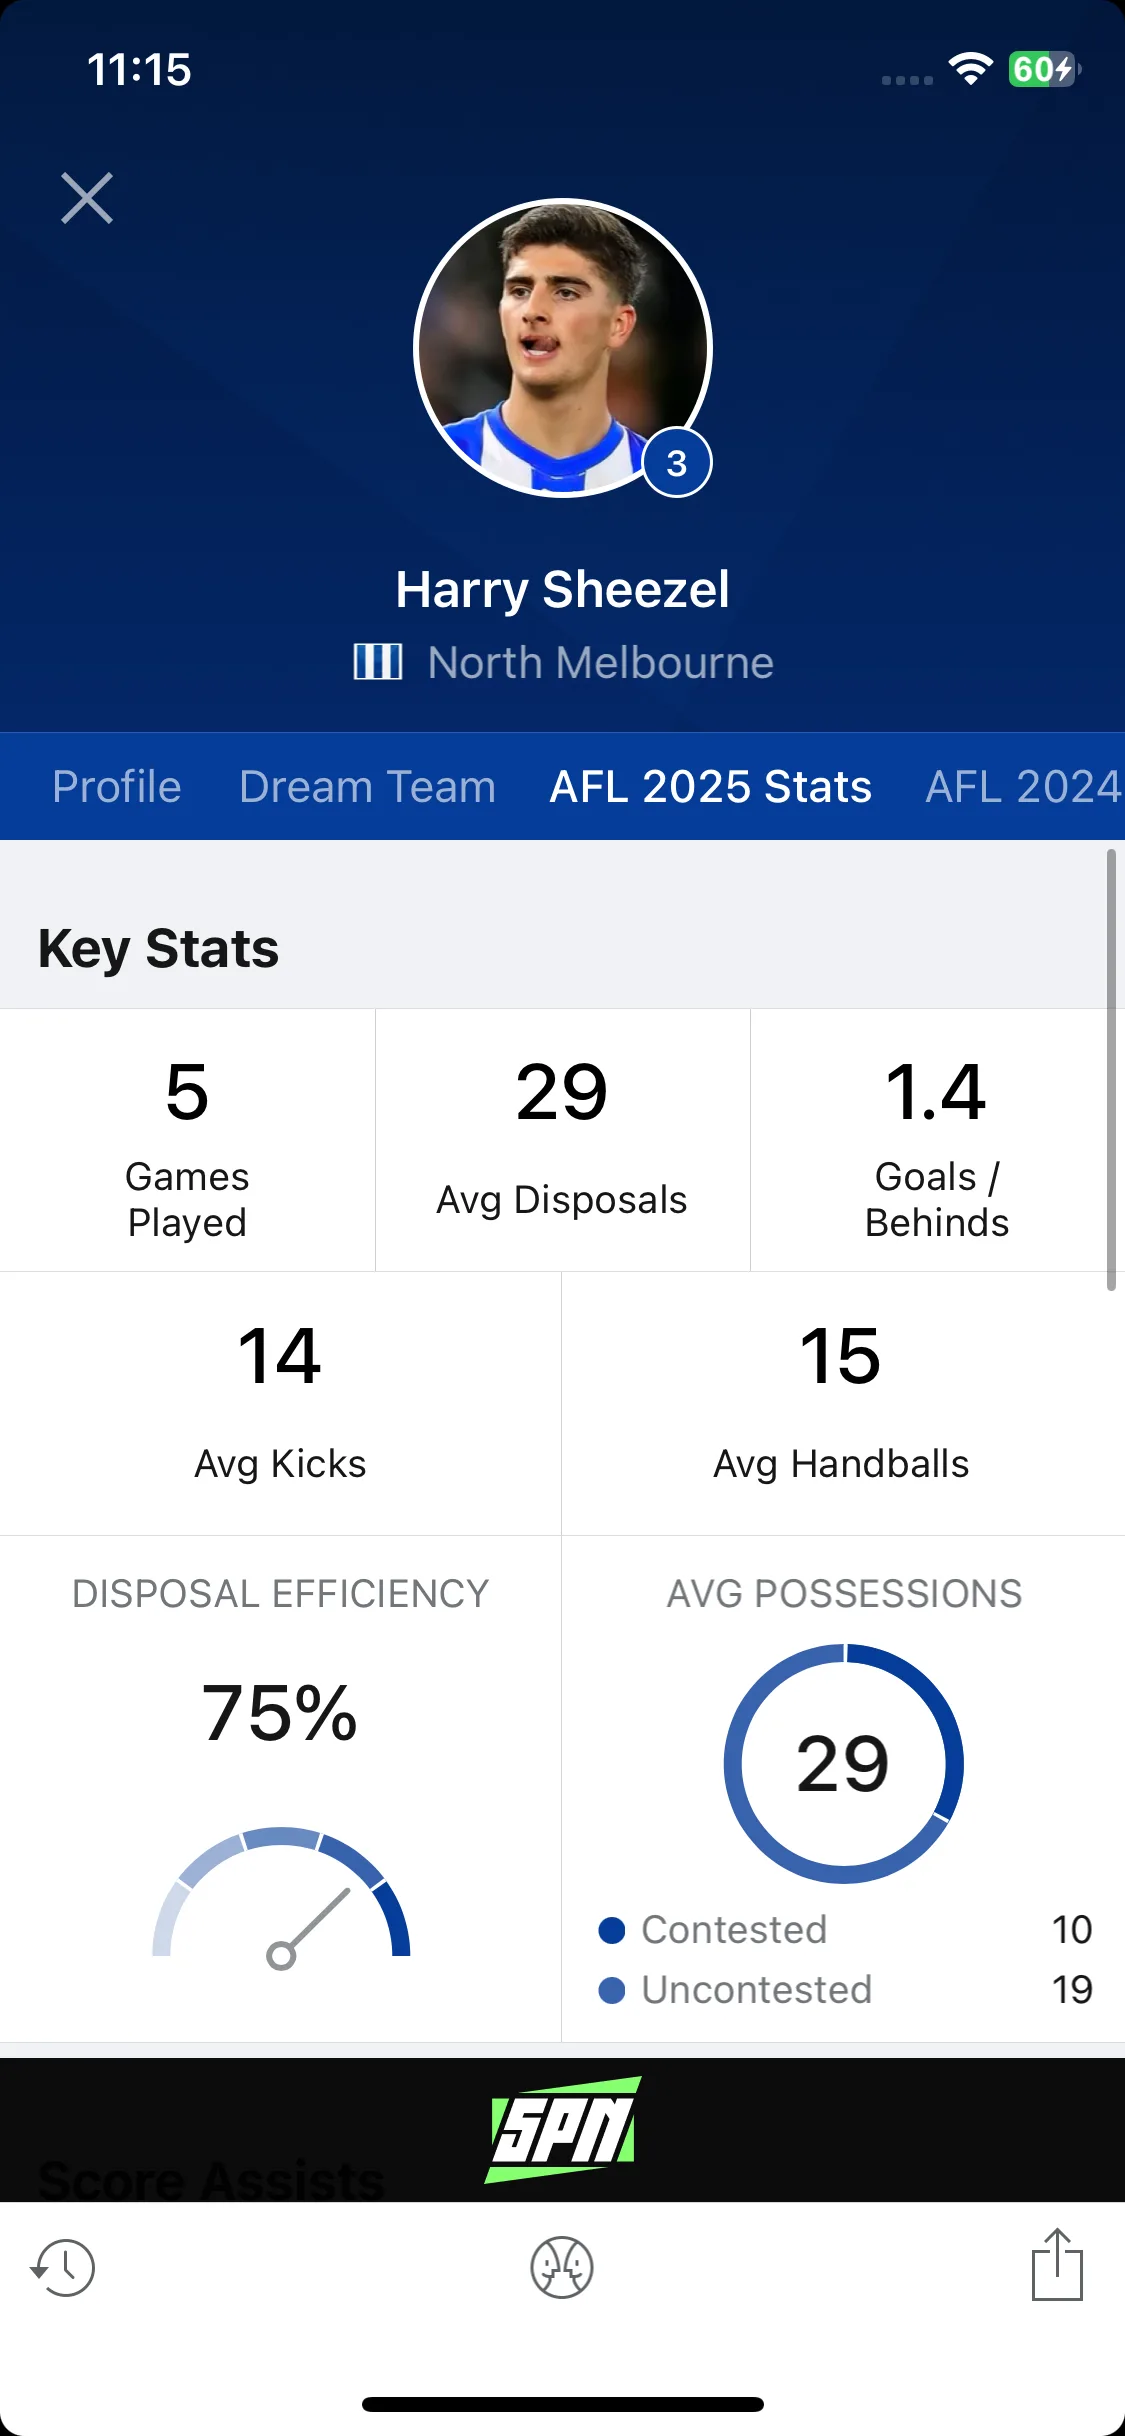
Task: Select the AFL 2025 Stats tab
Action: click(711, 786)
